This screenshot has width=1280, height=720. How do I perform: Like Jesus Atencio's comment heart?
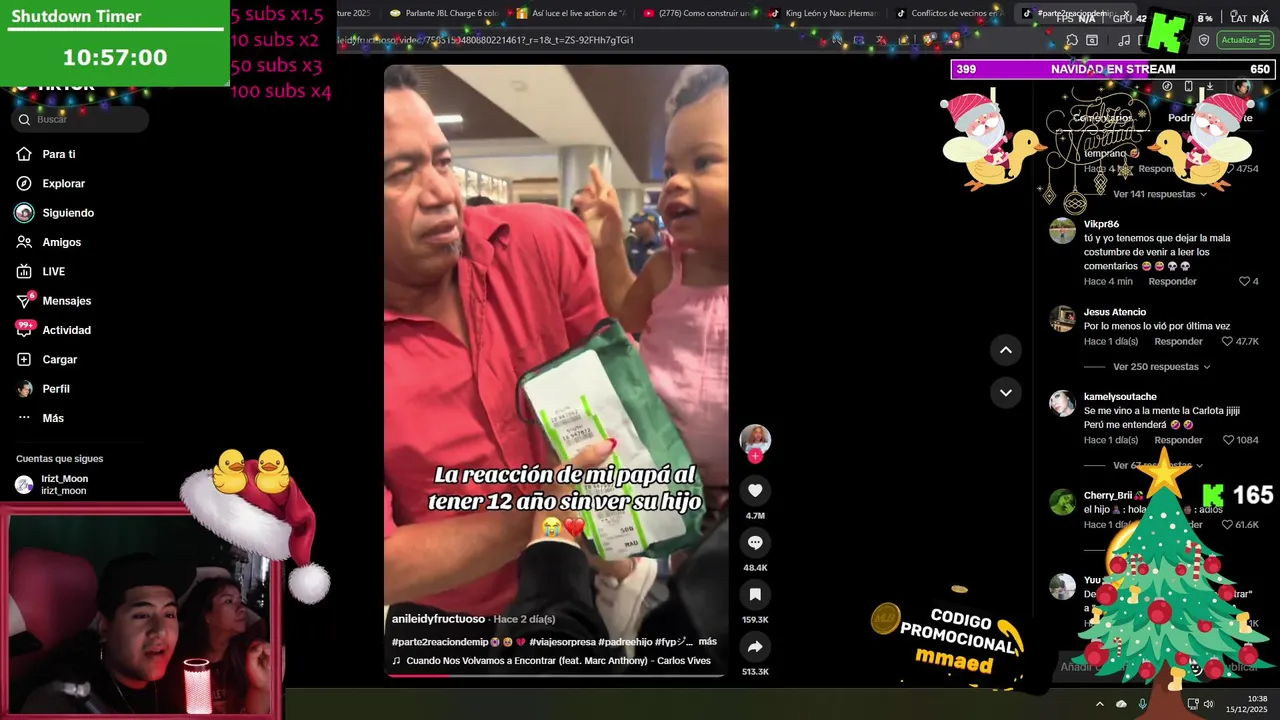[x=1227, y=342]
